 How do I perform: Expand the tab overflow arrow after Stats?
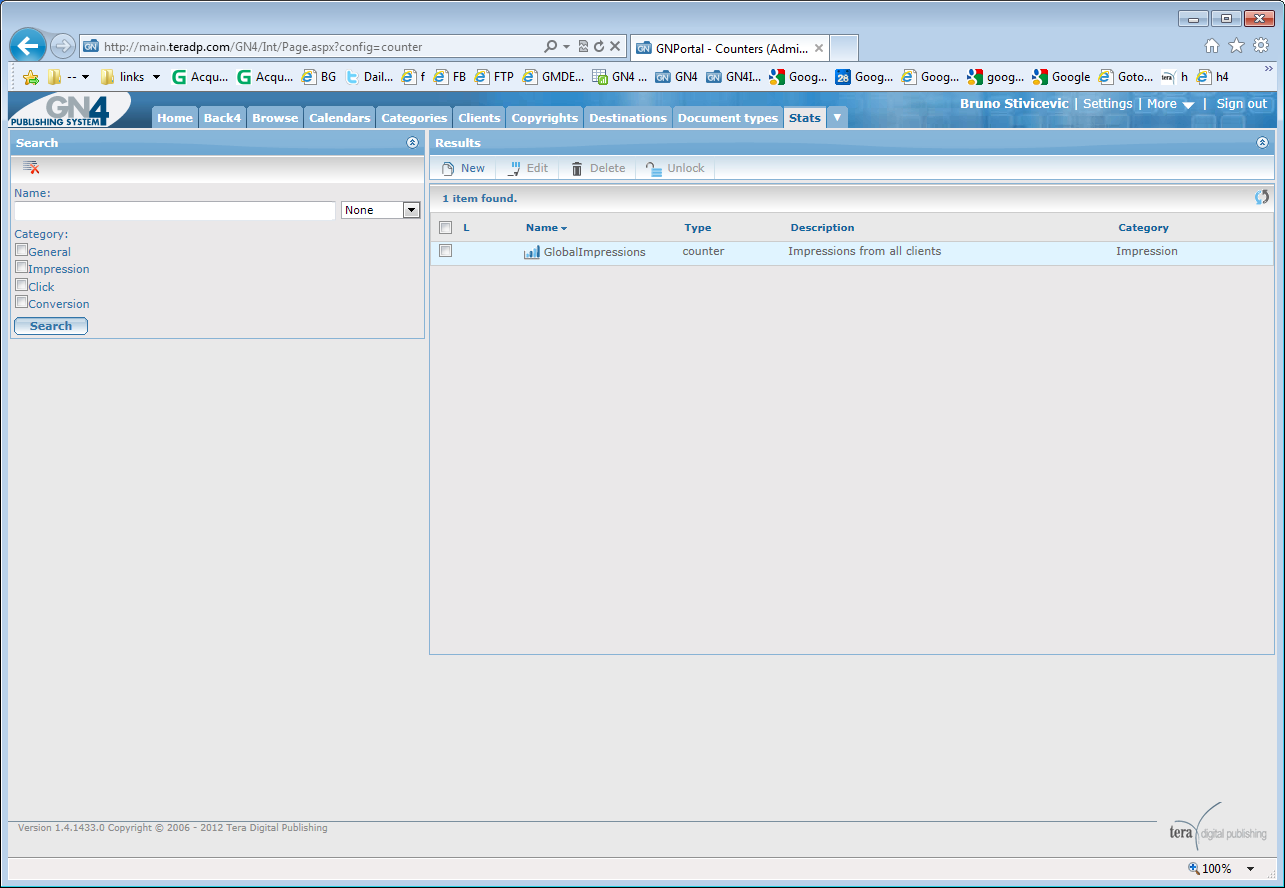click(837, 117)
